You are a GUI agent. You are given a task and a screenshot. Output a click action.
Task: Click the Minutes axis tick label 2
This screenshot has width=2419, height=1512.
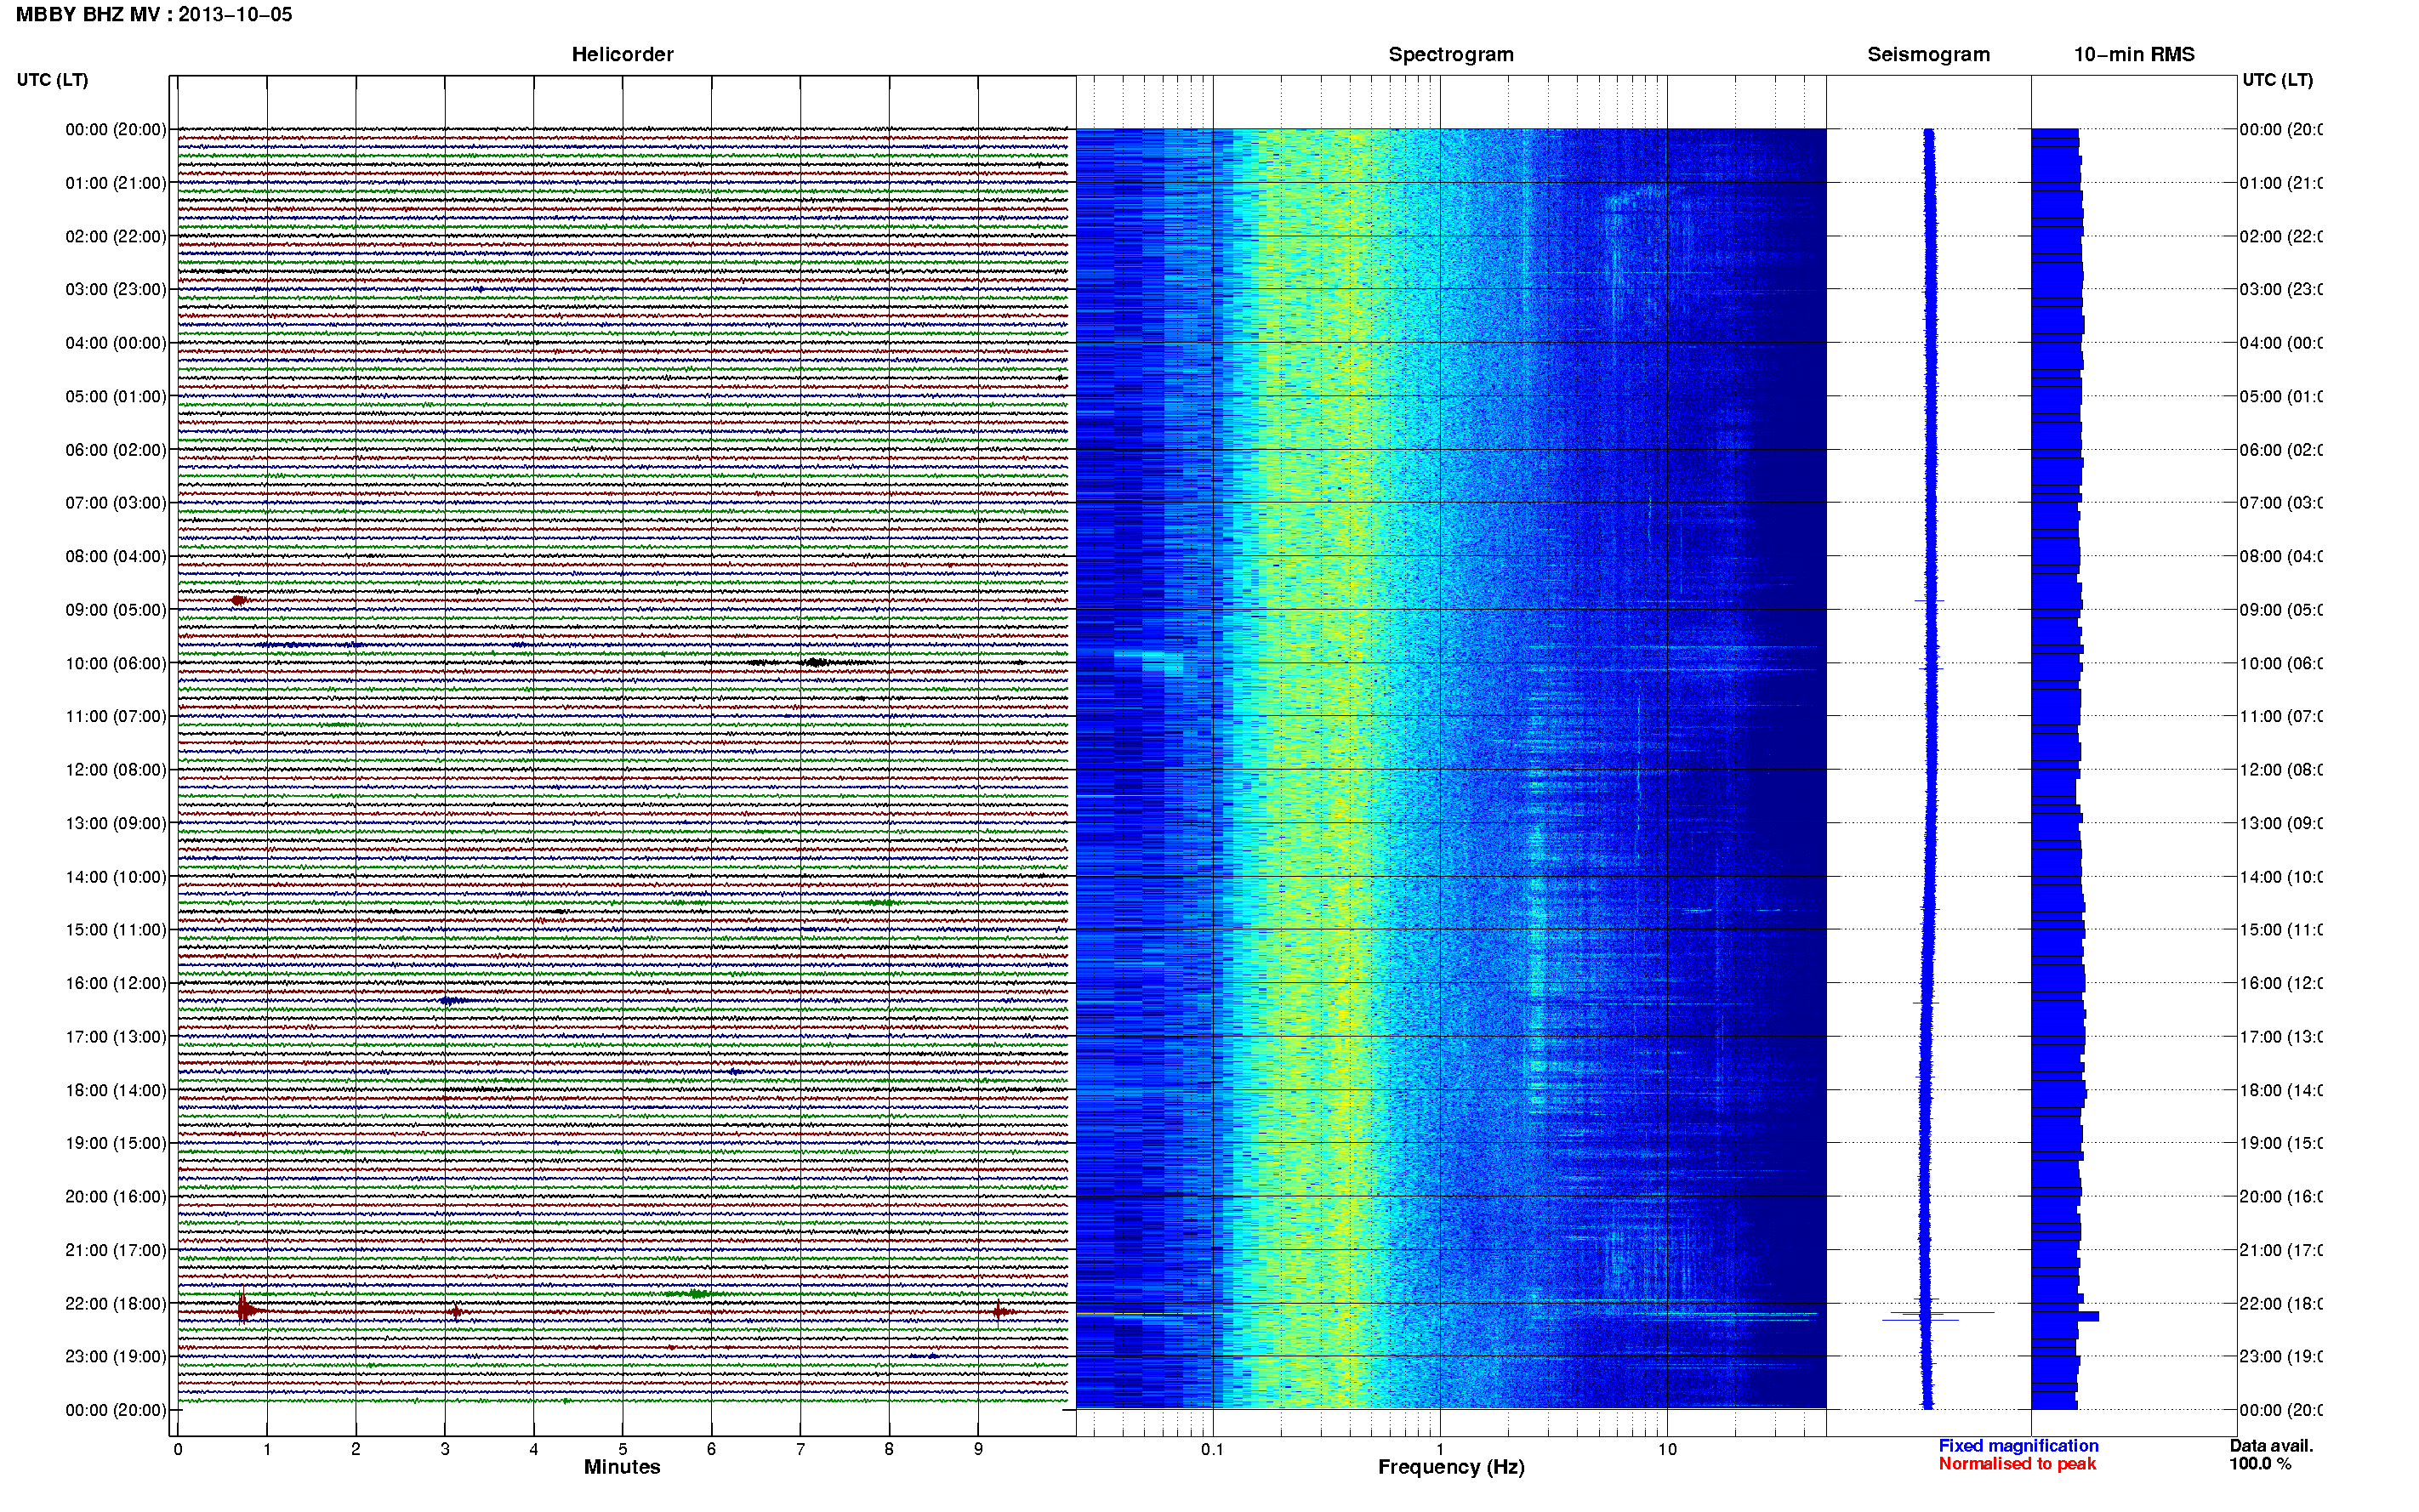[x=356, y=1449]
